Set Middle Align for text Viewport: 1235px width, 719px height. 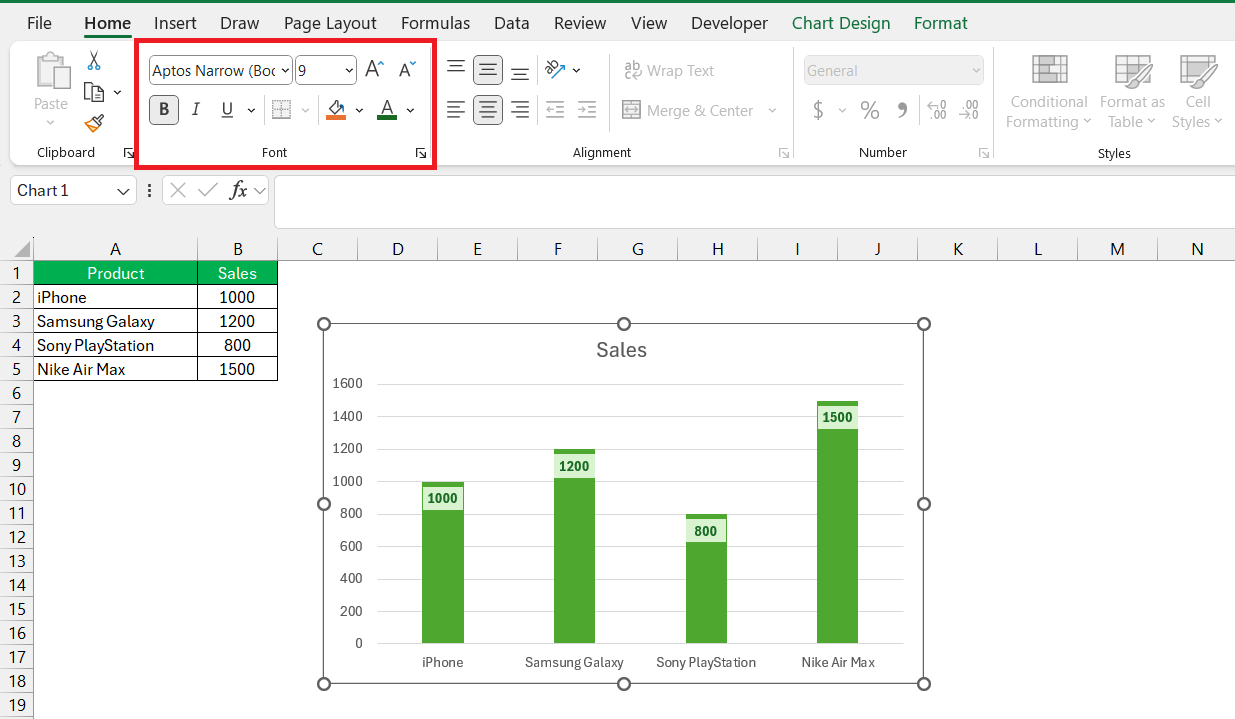pos(488,70)
